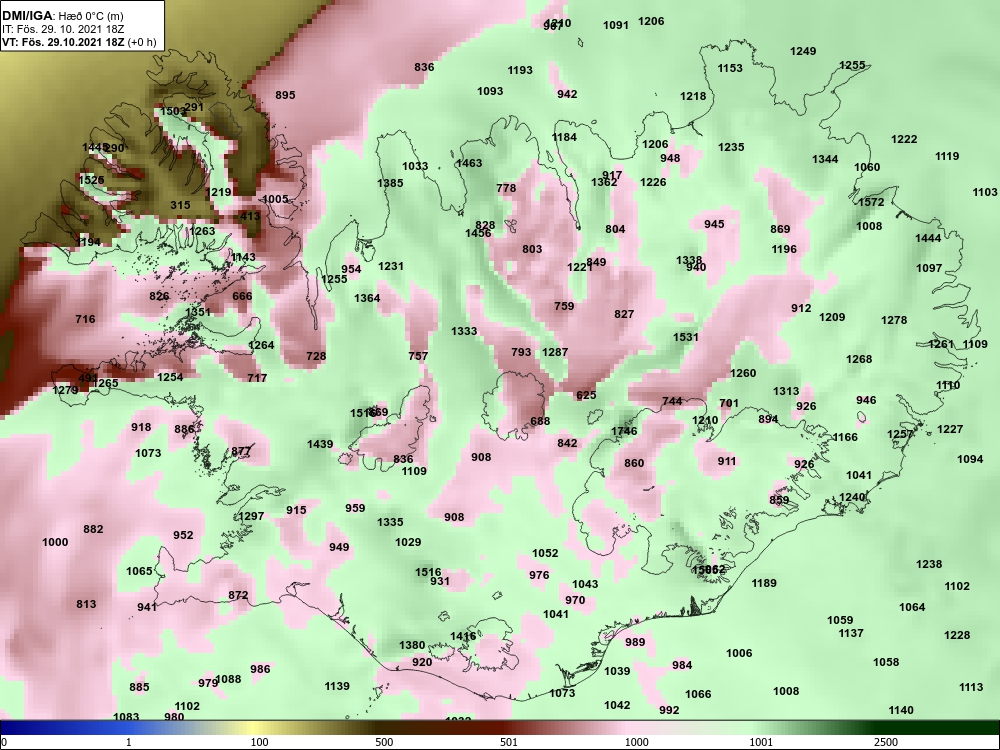The width and height of the screenshot is (1000, 750).
Task: Click the 759 height value
Action: click(564, 307)
